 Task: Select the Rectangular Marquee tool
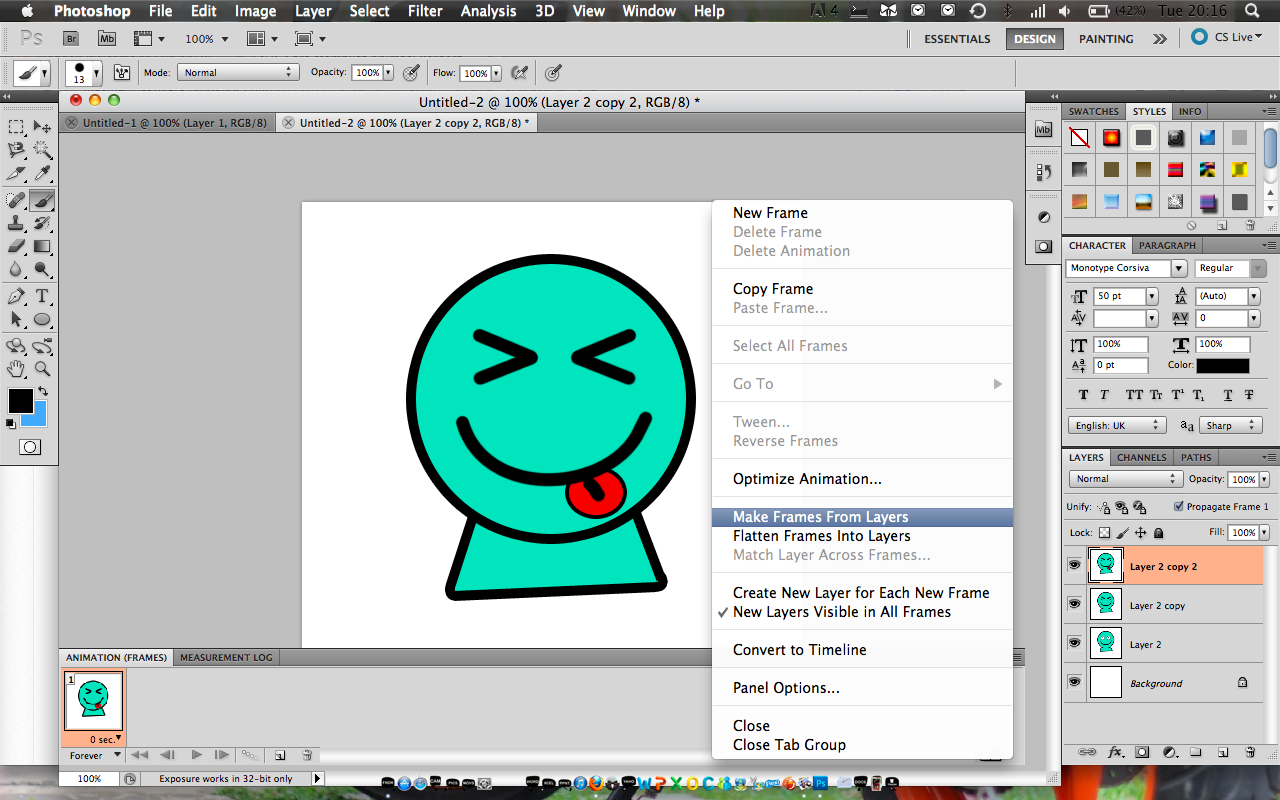click(16, 127)
